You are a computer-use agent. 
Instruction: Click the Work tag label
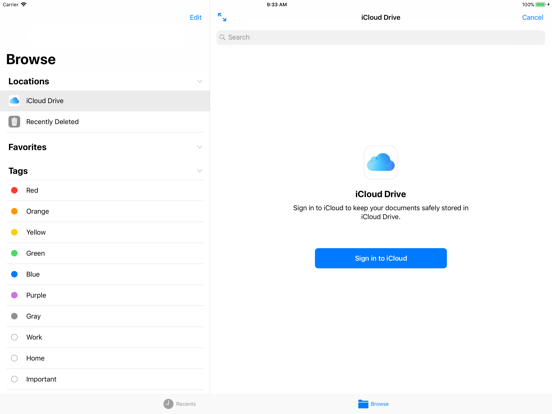tap(34, 337)
